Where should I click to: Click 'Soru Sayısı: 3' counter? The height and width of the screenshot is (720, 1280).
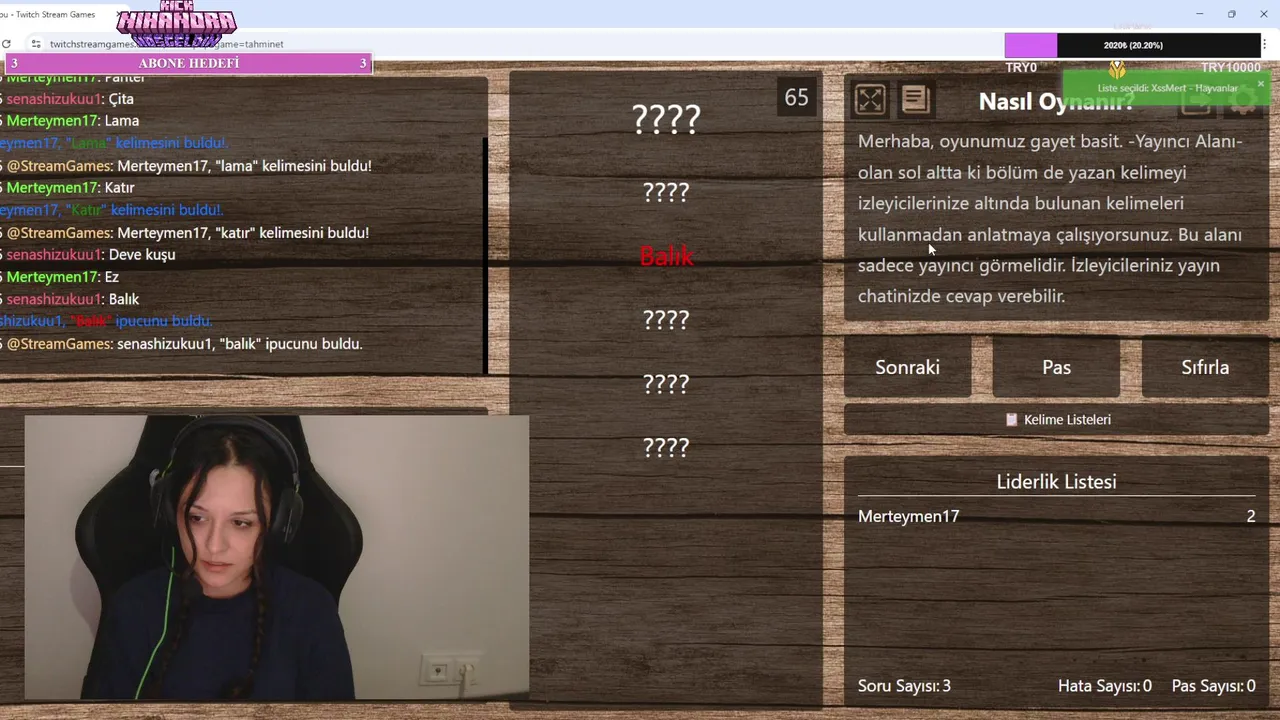pyautogui.click(x=904, y=686)
